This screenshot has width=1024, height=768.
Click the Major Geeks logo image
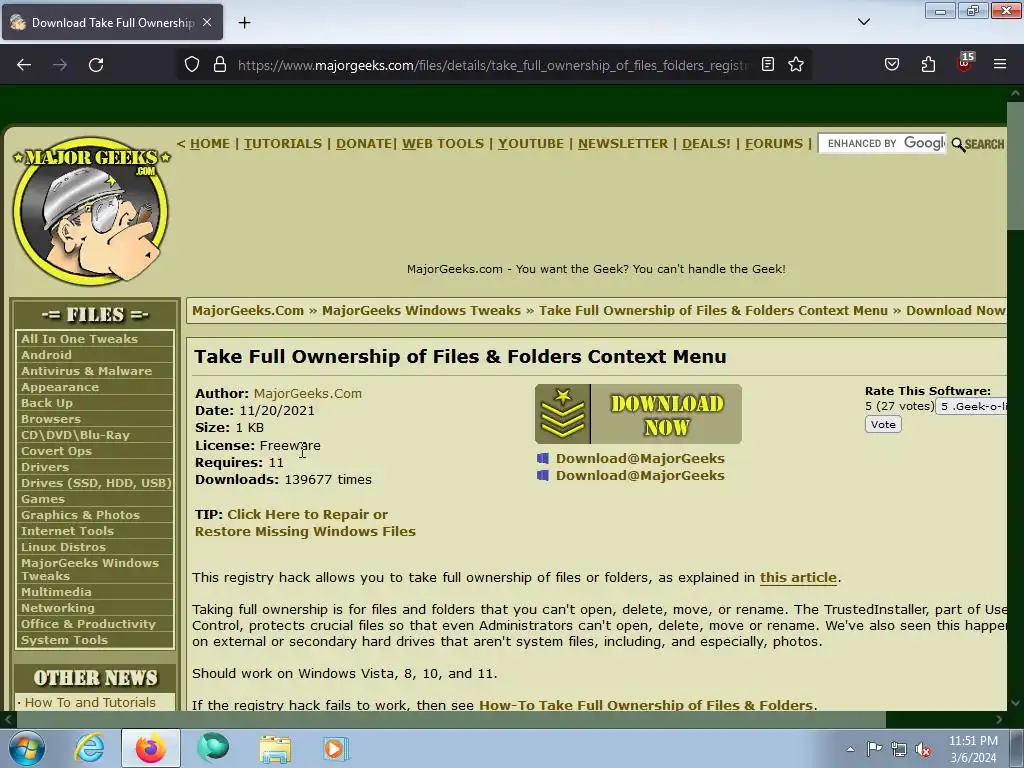coord(91,211)
